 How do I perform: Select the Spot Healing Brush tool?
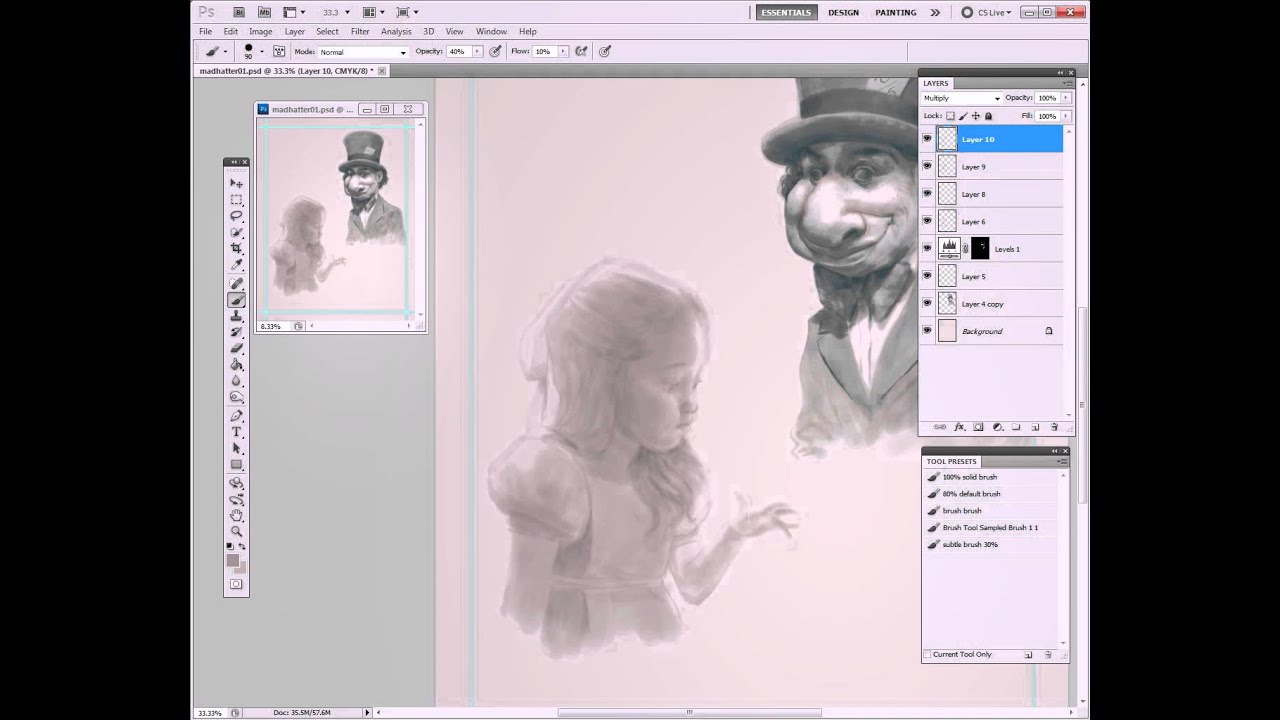[x=236, y=283]
